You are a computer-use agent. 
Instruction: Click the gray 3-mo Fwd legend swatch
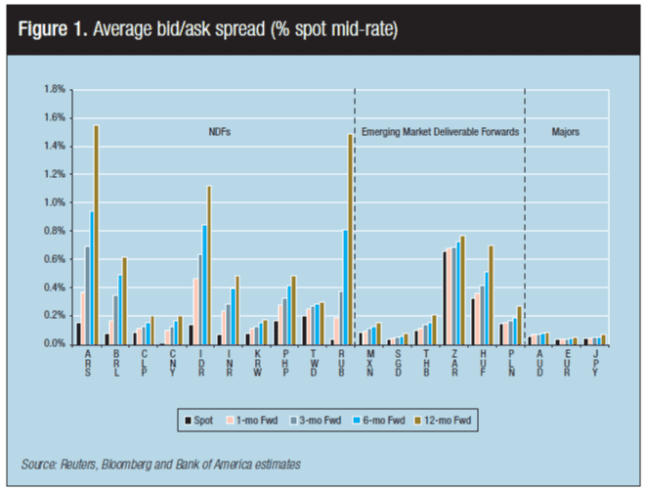click(294, 420)
